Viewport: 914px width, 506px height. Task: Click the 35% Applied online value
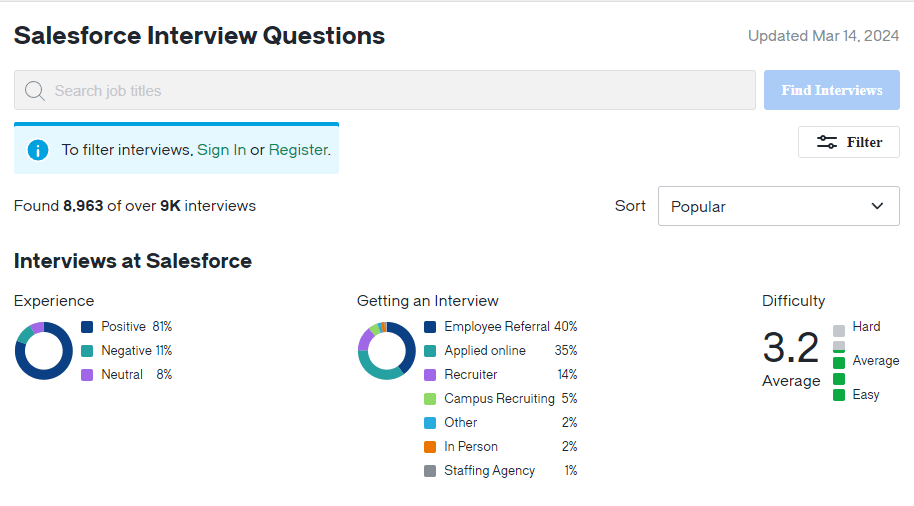565,350
